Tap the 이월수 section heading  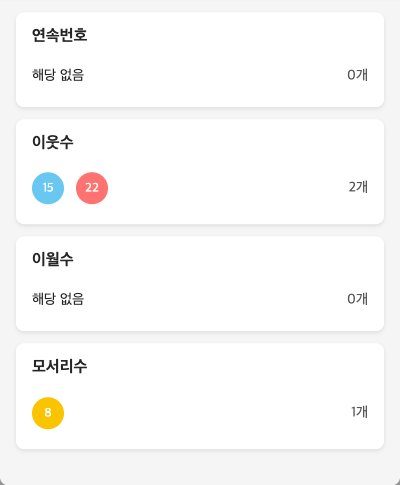53,259
